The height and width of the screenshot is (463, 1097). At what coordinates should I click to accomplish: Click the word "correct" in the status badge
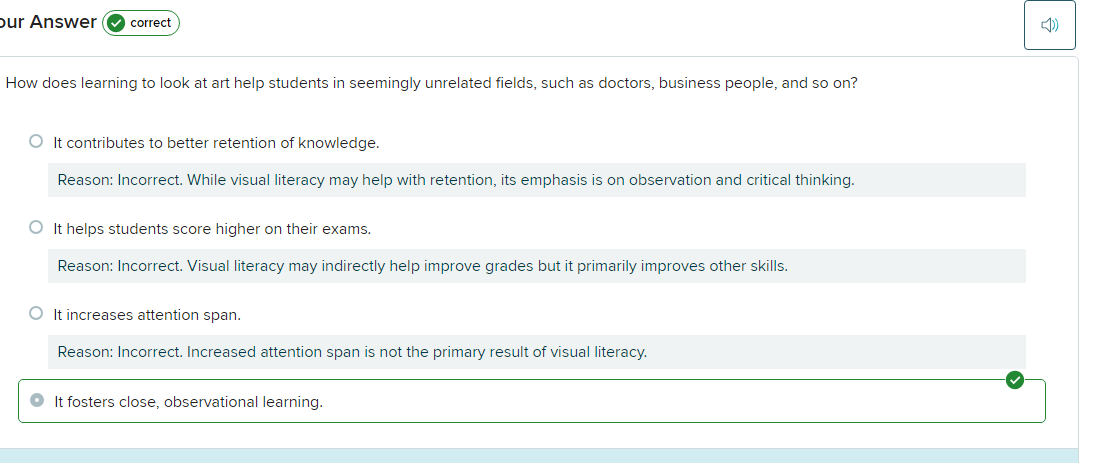pyautogui.click(x=151, y=23)
